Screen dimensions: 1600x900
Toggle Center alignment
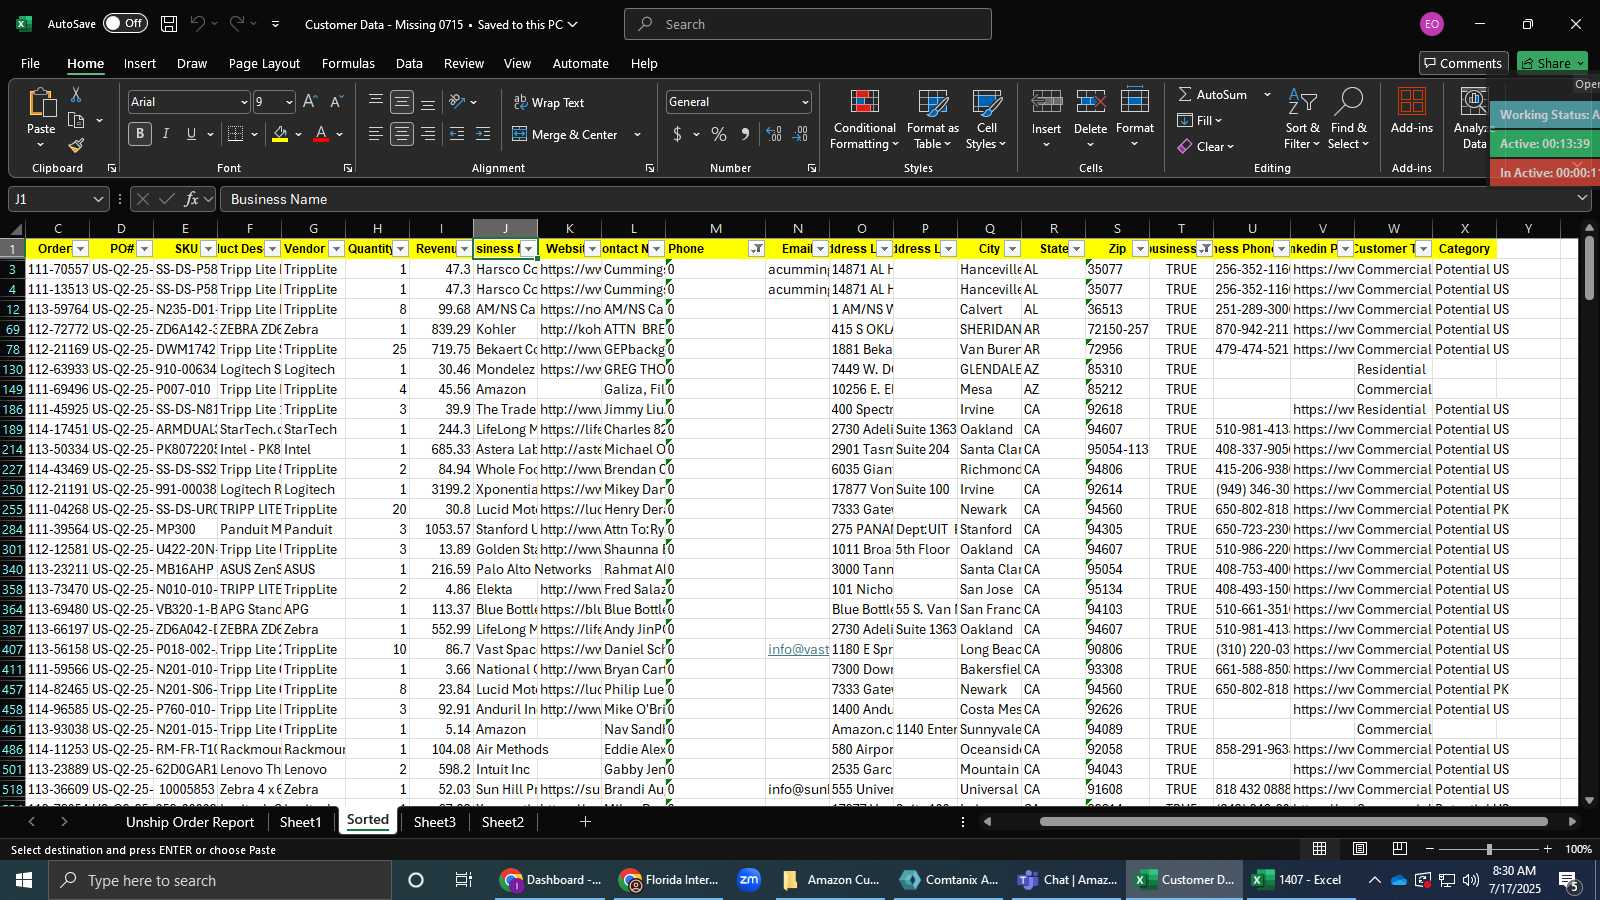tap(402, 134)
